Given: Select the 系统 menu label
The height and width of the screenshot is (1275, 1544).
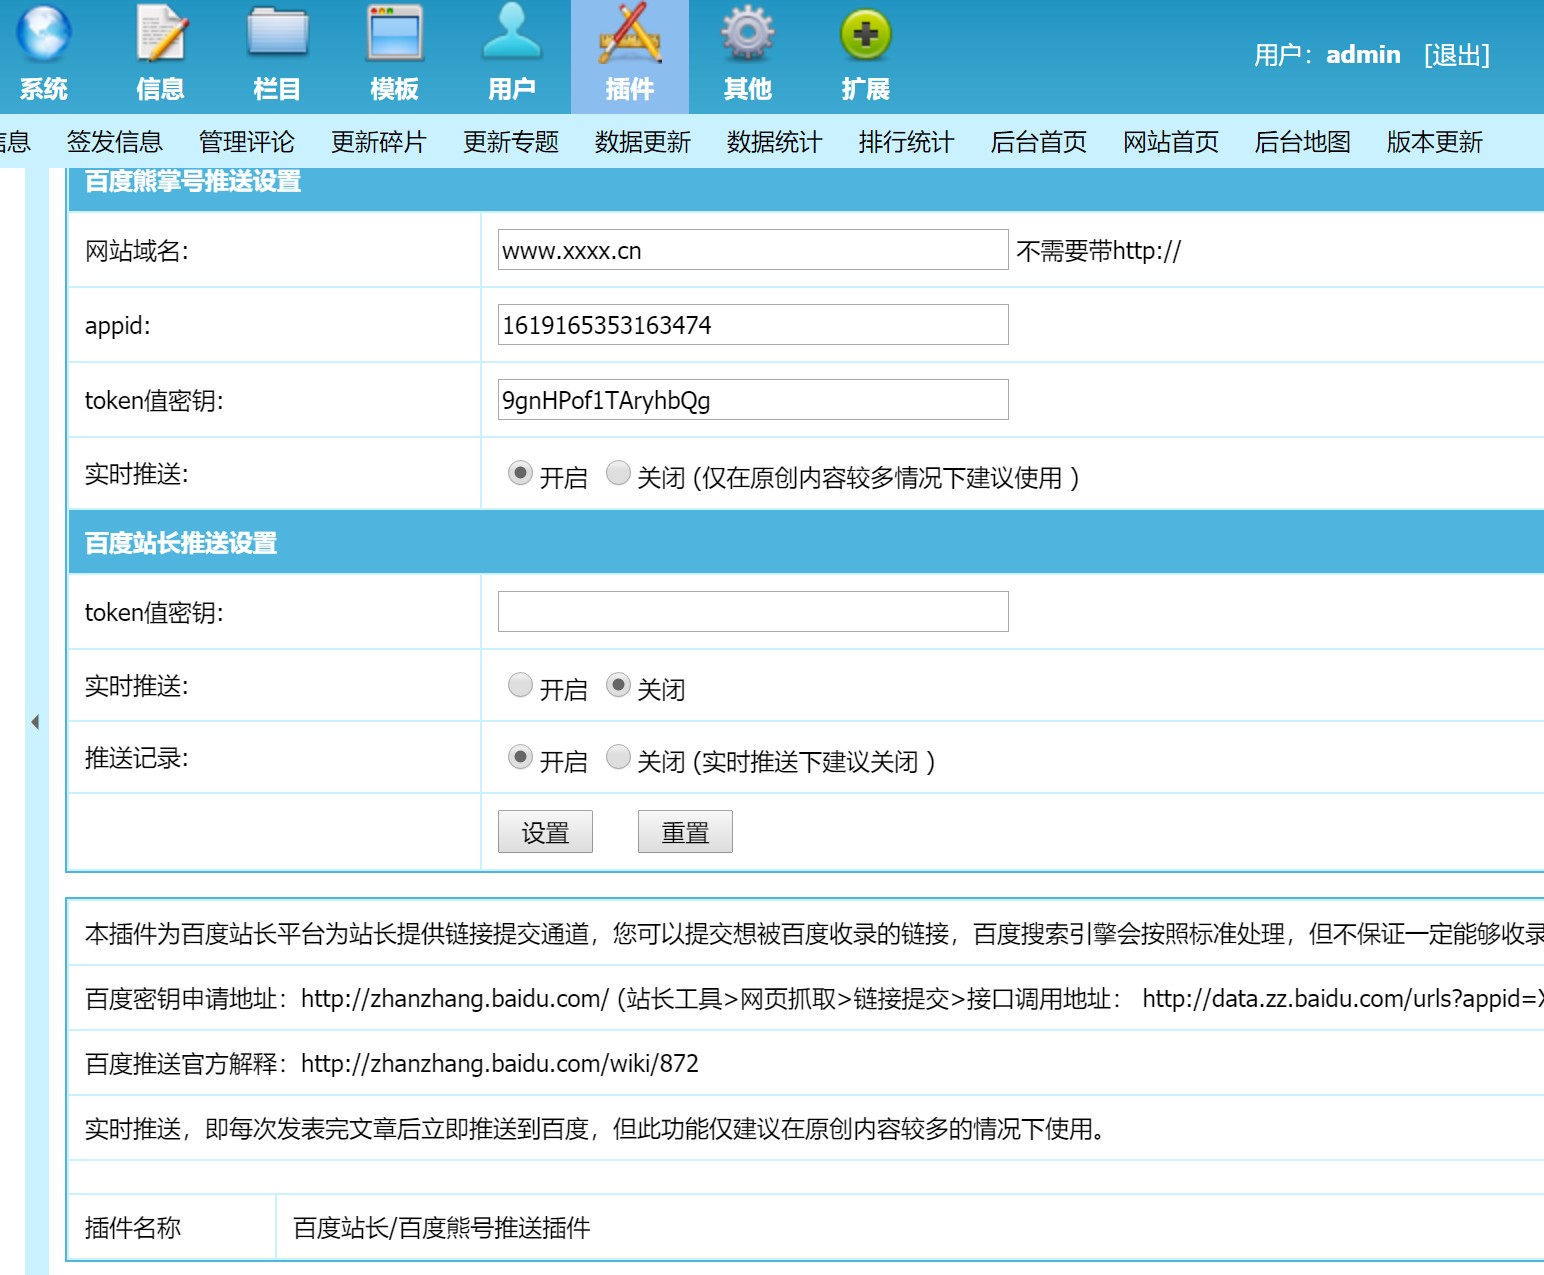Looking at the screenshot, I should point(44,89).
